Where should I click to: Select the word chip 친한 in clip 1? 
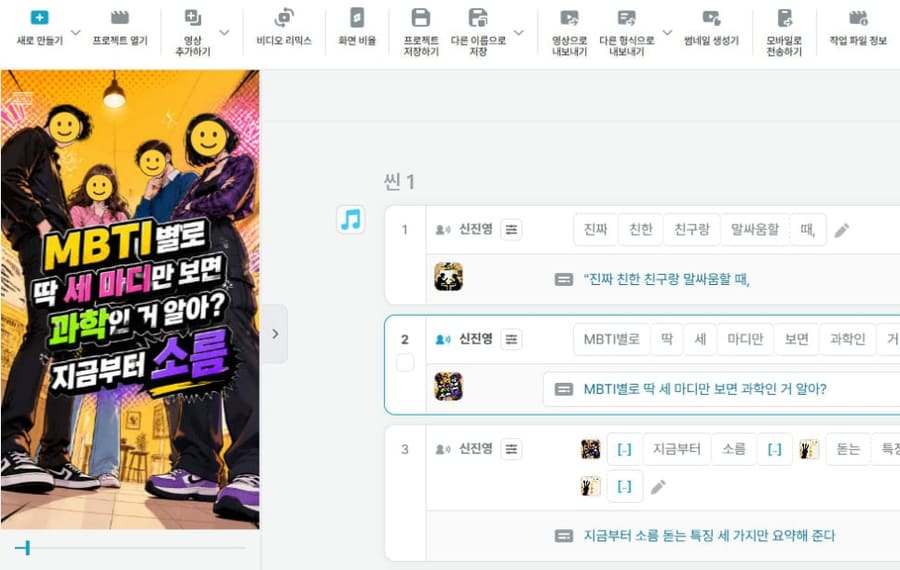click(x=641, y=230)
